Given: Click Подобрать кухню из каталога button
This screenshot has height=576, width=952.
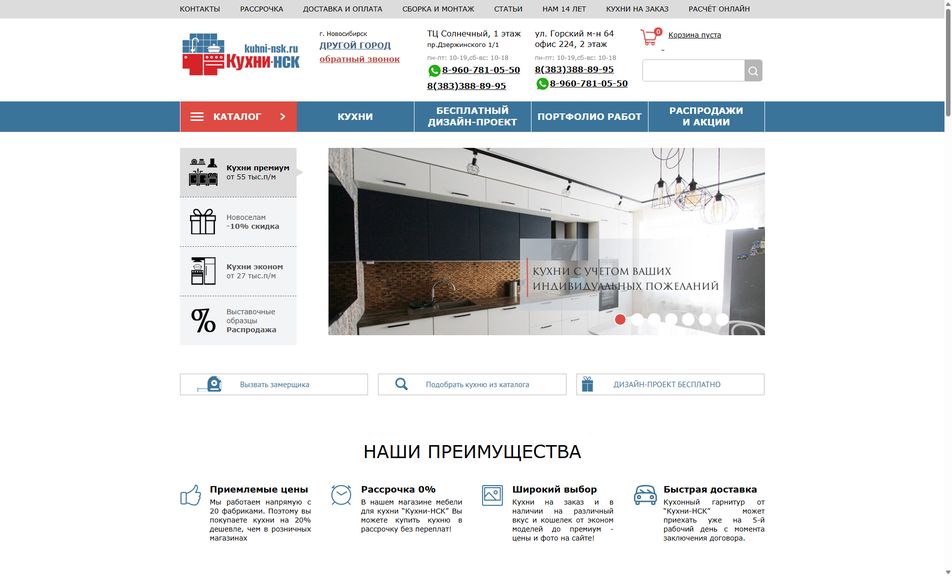Looking at the screenshot, I should pyautogui.click(x=472, y=384).
